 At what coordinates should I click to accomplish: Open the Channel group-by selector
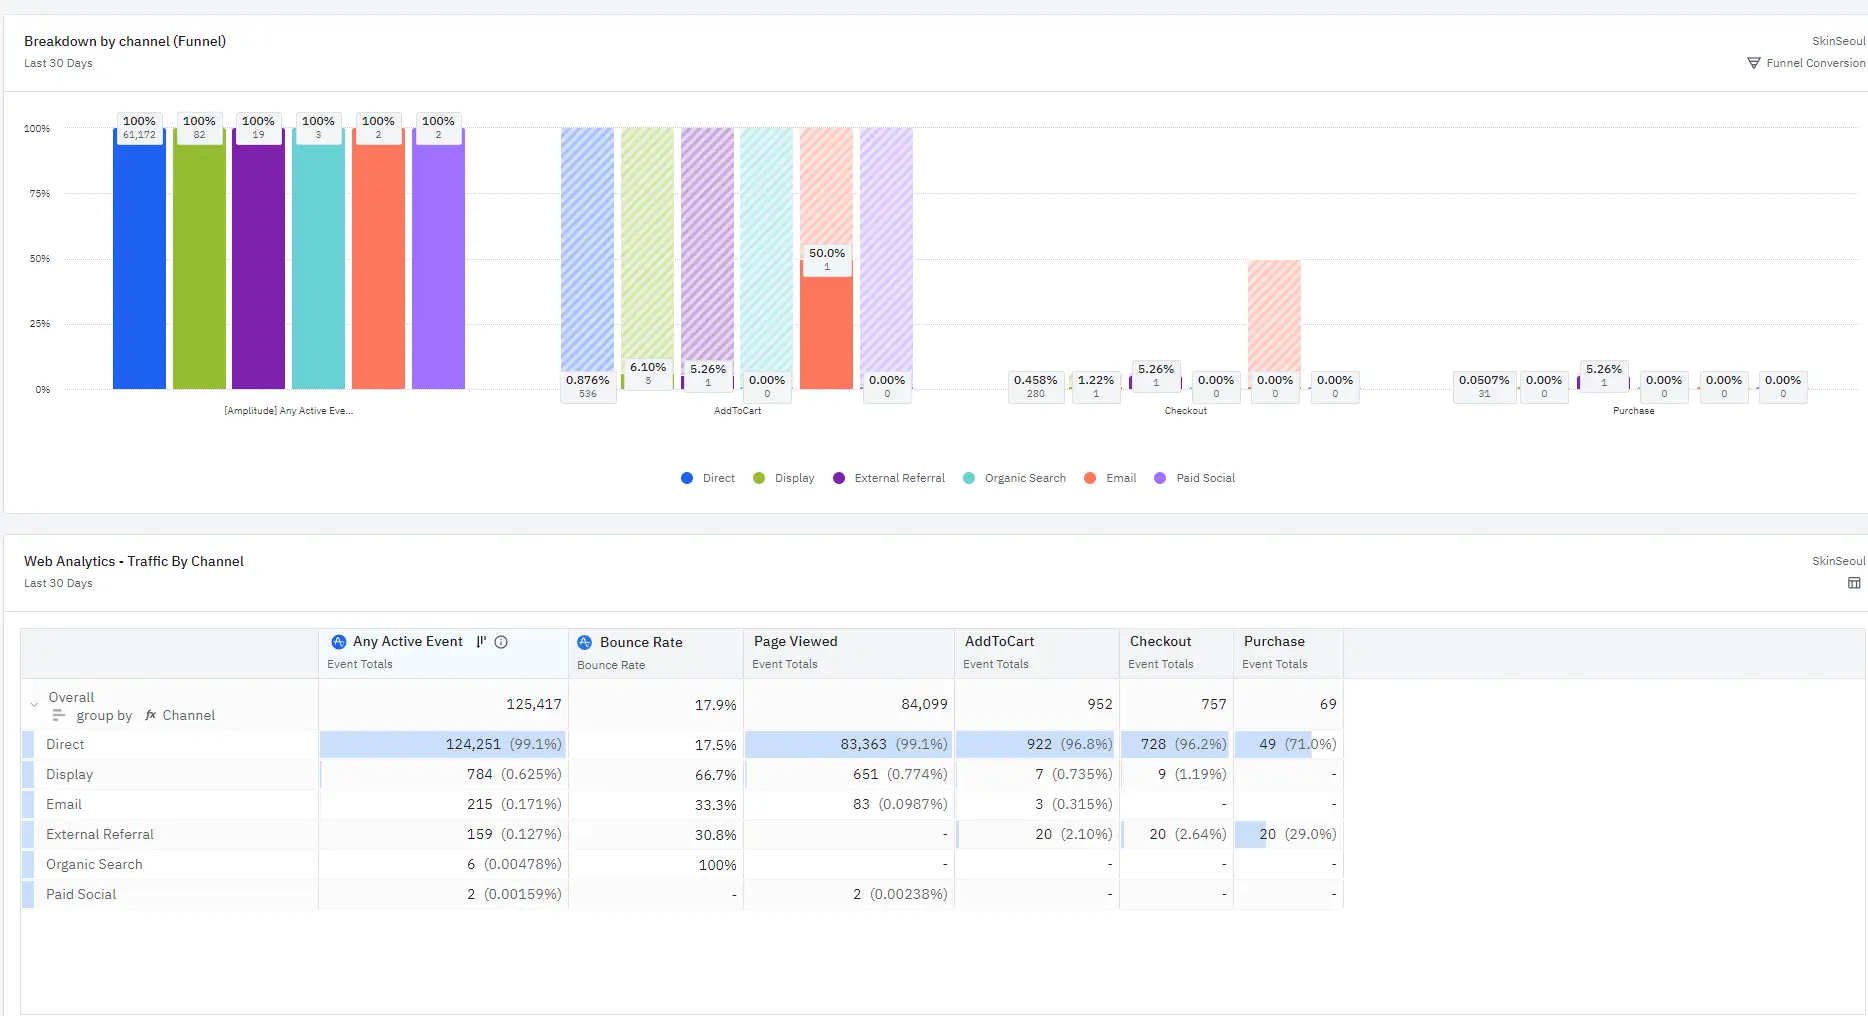(188, 716)
